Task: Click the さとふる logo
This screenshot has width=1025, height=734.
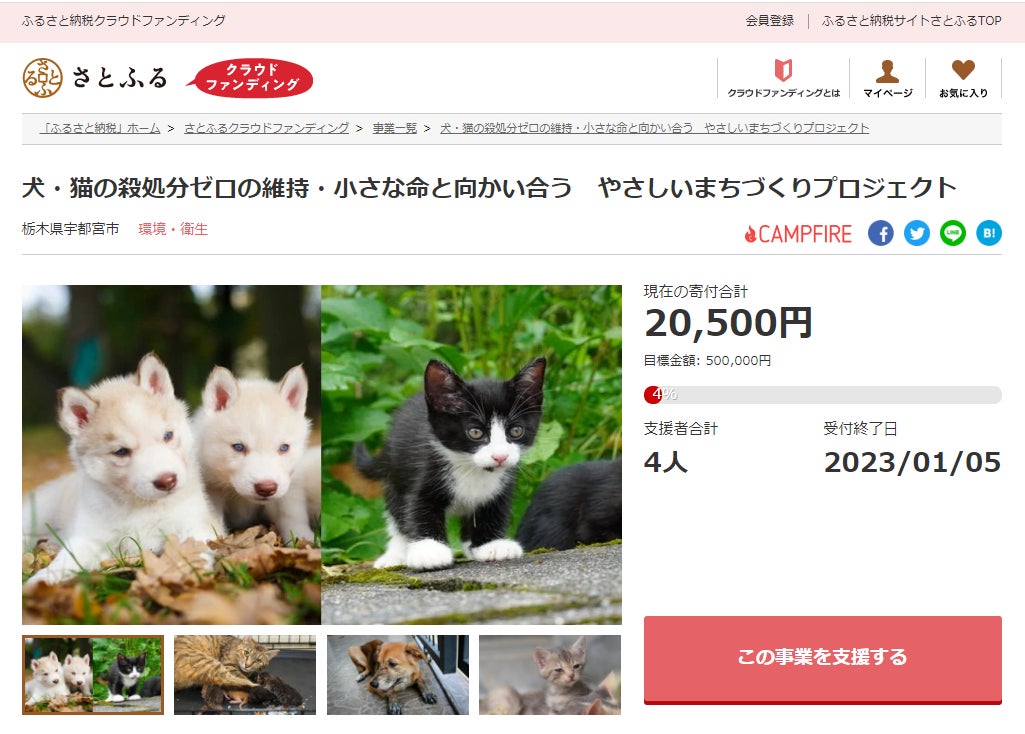Action: [95, 78]
